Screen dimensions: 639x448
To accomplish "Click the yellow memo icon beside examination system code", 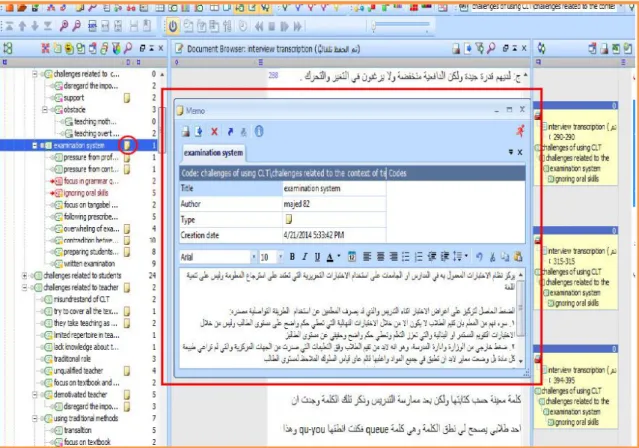I will coord(128,145).
